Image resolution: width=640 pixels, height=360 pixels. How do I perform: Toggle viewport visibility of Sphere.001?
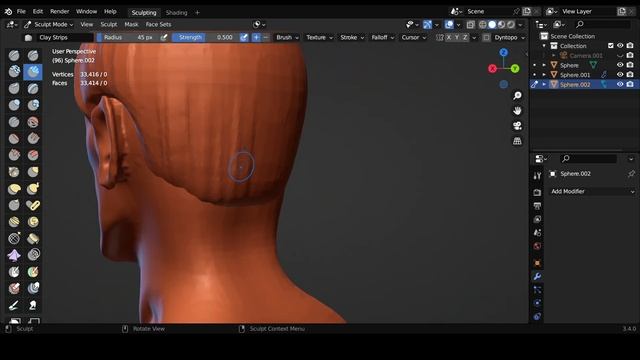pos(620,74)
